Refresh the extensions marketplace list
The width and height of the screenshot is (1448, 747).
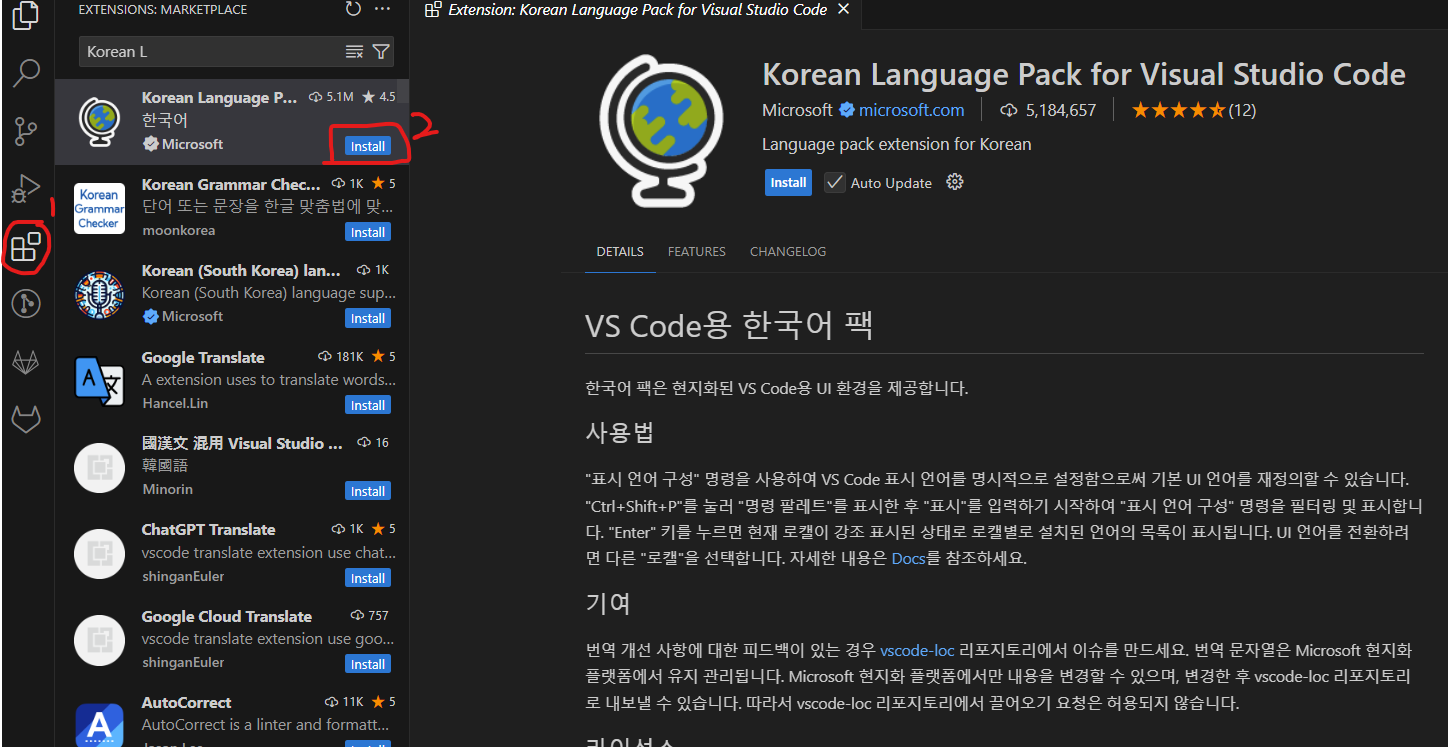(x=353, y=9)
